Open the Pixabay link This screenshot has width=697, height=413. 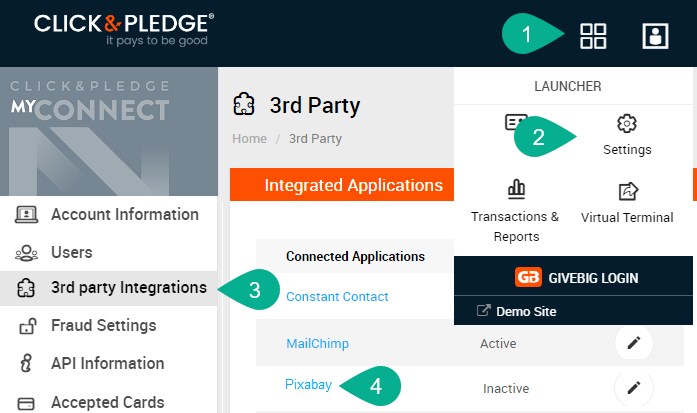[x=308, y=384]
